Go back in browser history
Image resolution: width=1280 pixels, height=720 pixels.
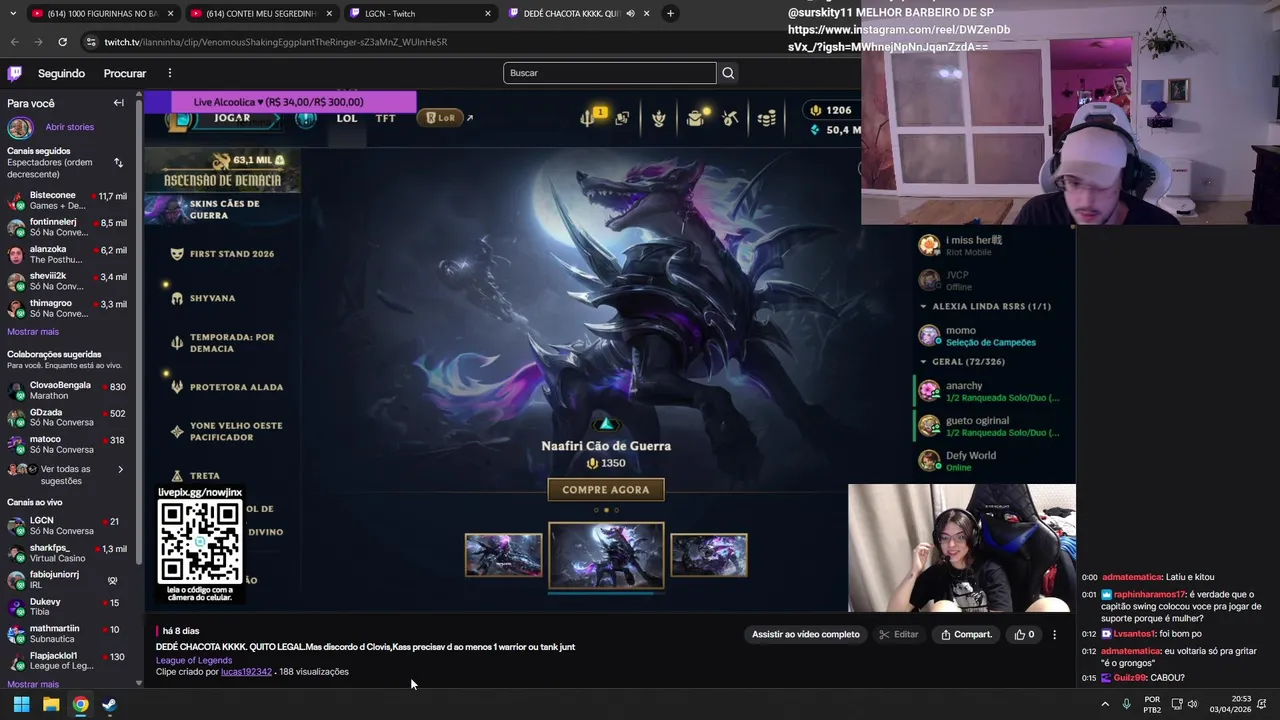pos(14,42)
